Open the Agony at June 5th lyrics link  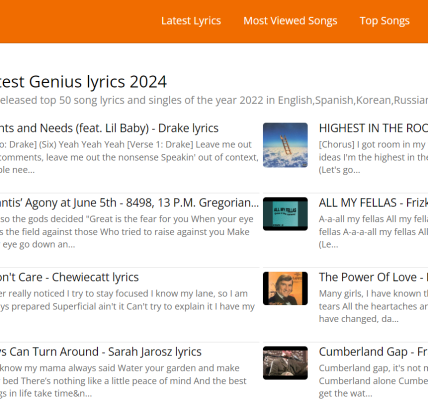point(129,203)
